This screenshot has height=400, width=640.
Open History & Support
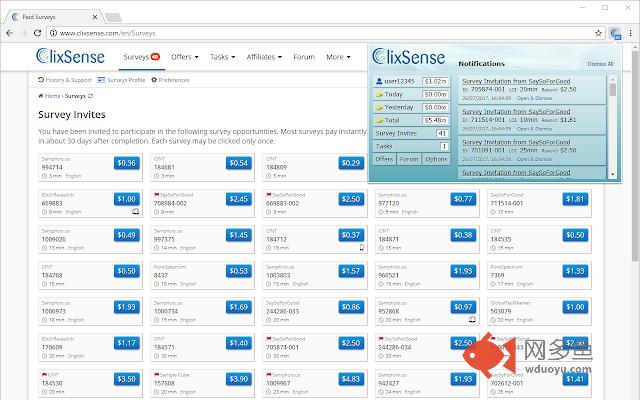[x=65, y=80]
